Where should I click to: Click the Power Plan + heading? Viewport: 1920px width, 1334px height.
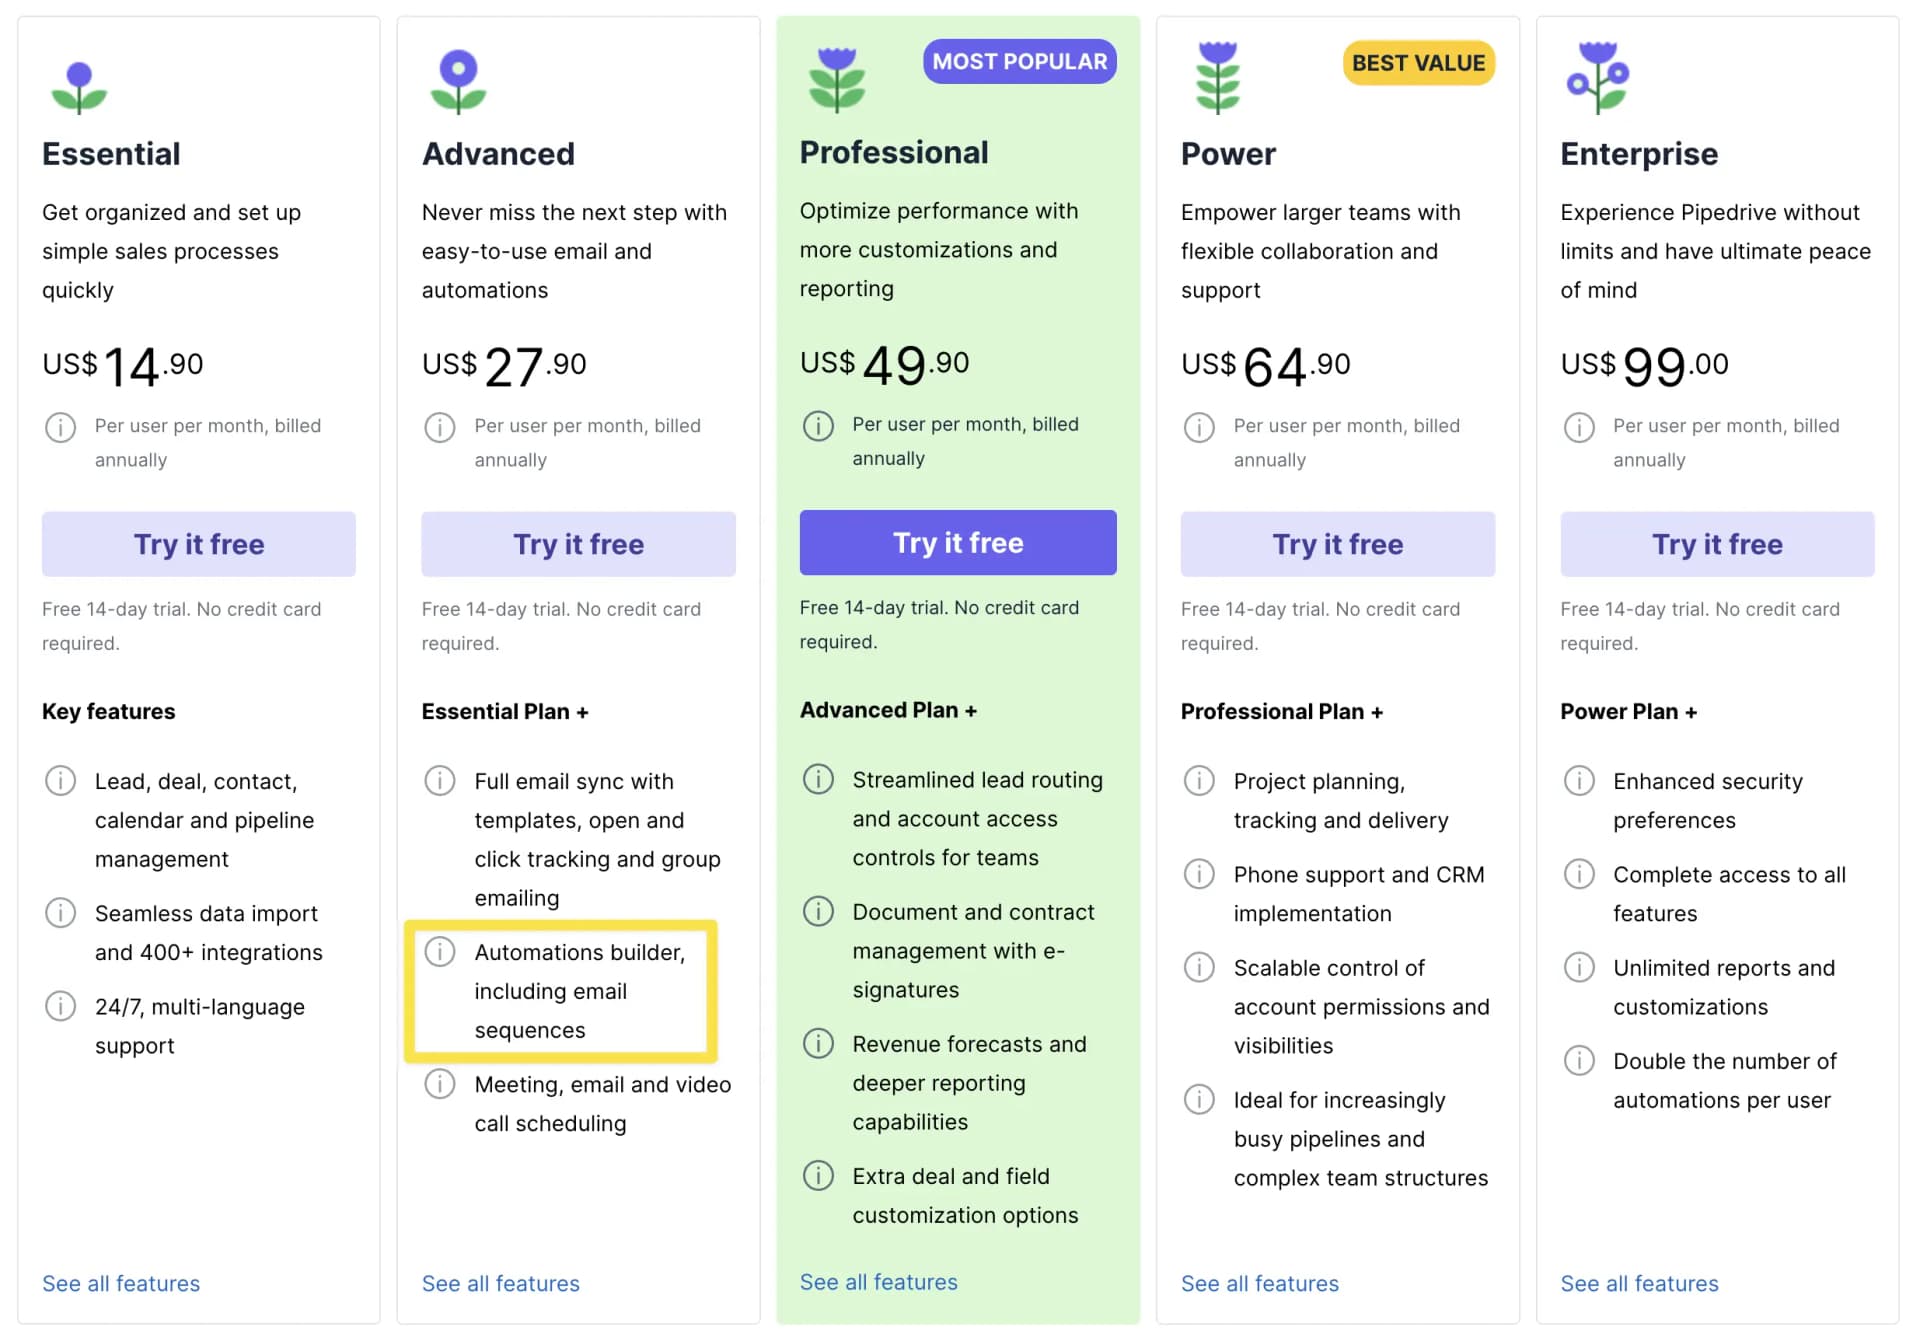[x=1629, y=711]
